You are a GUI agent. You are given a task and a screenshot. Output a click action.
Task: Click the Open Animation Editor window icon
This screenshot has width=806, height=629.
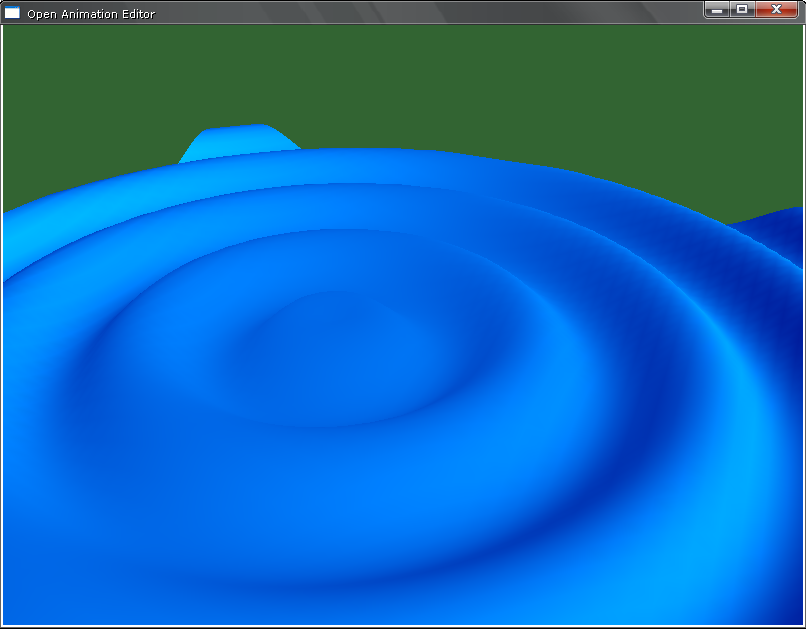tap(12, 13)
